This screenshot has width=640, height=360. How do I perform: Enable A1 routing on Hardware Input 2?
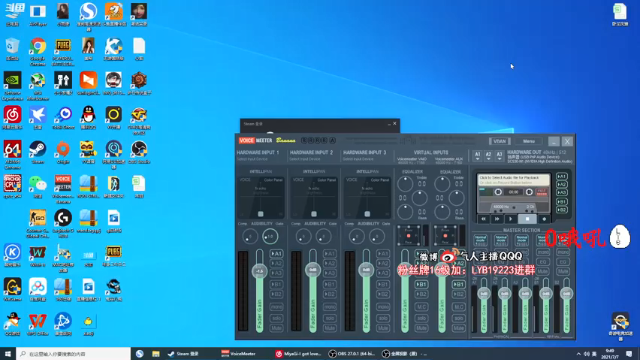[330, 253]
